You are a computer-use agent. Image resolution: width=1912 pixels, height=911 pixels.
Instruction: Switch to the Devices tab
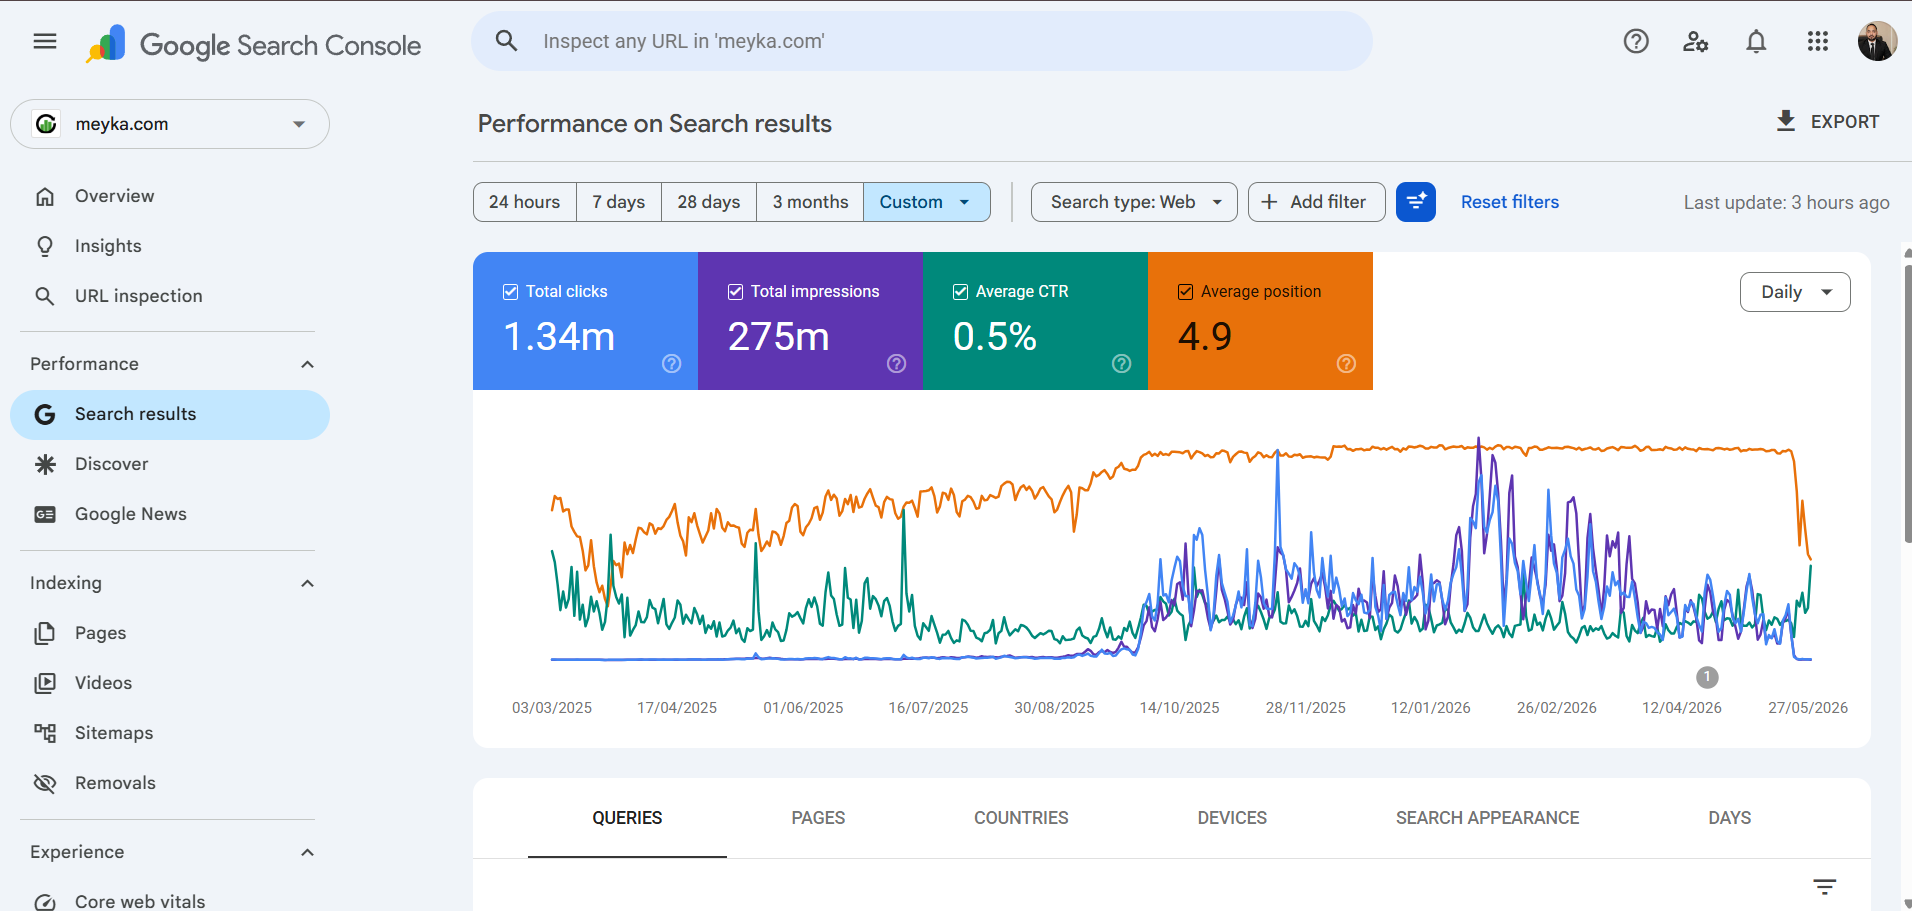tap(1232, 818)
